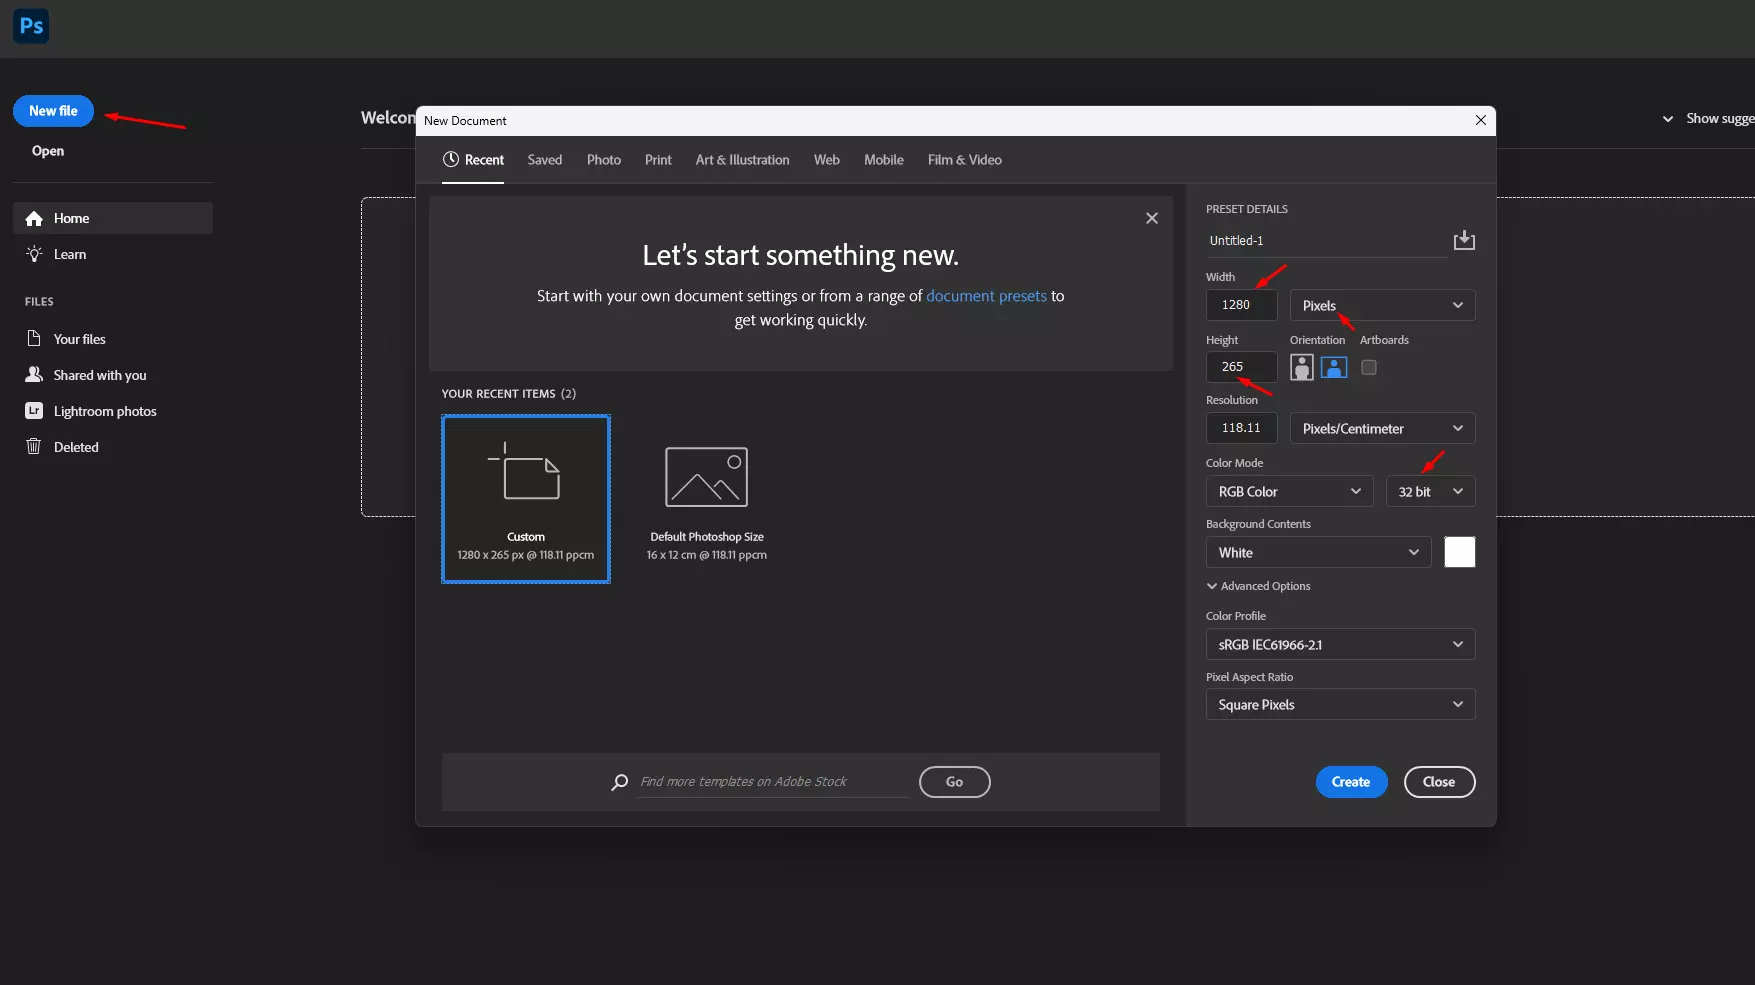The width and height of the screenshot is (1755, 985).
Task: Close the New Document dialog window
Action: point(1481,120)
